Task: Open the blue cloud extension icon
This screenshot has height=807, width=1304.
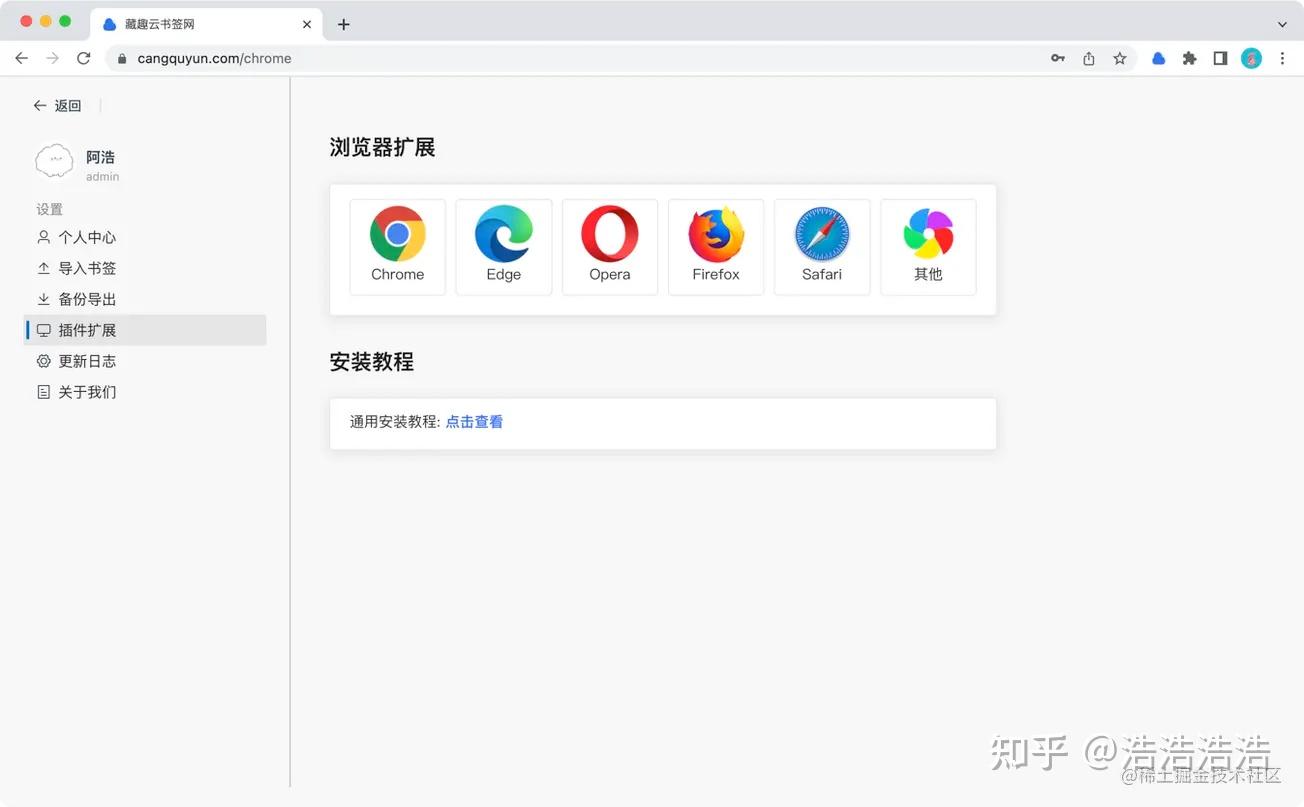Action: coord(1158,58)
